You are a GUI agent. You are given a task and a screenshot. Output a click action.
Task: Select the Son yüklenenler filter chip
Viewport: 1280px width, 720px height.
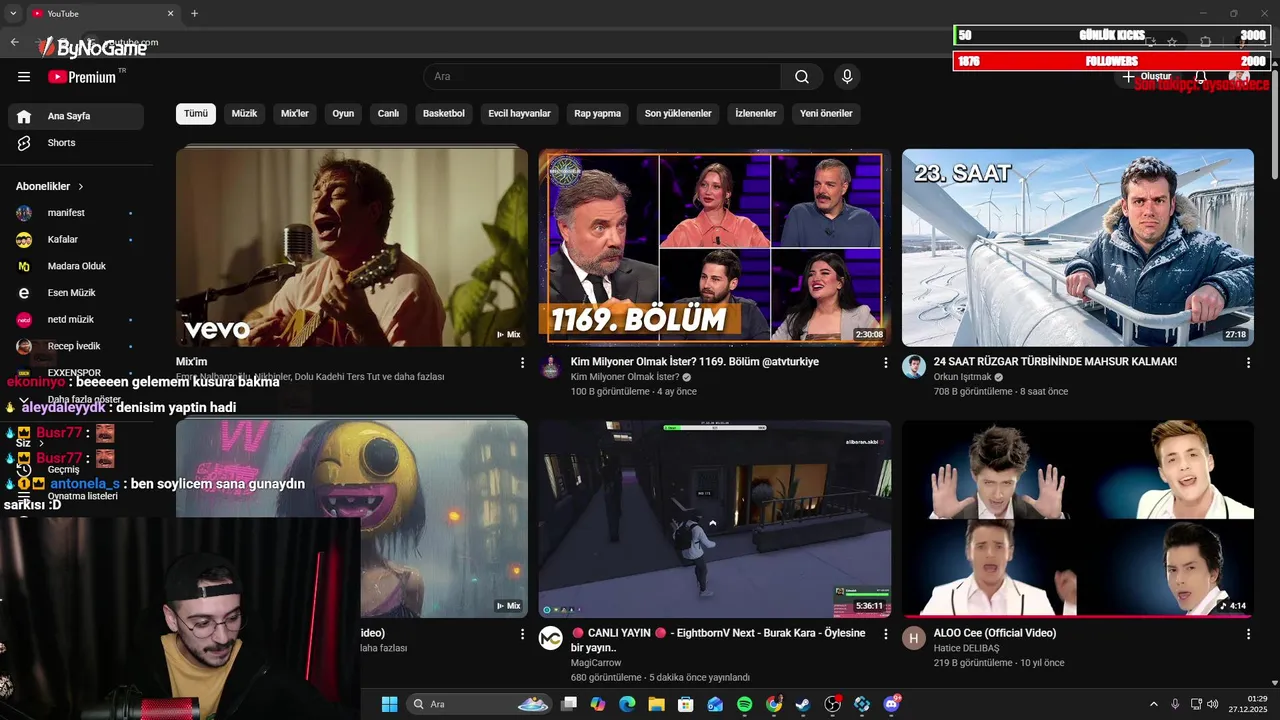coord(678,114)
